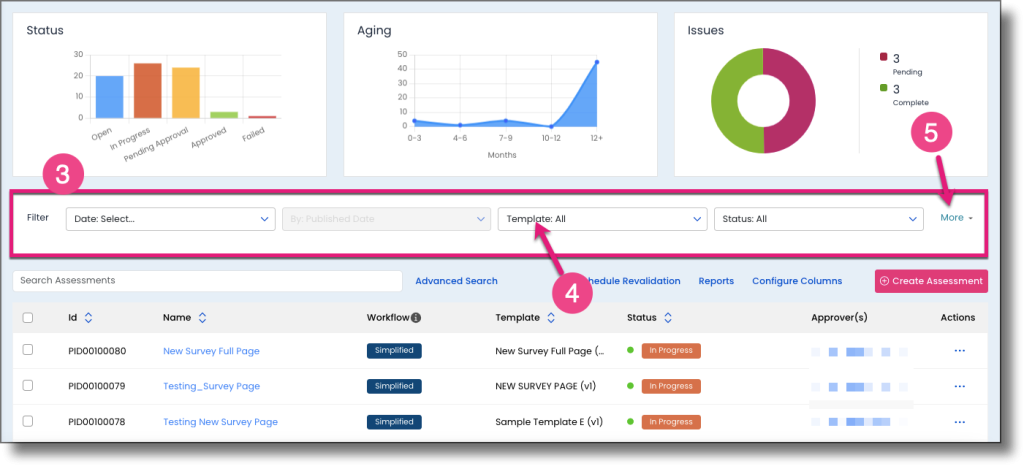This screenshot has width=1024, height=466.
Task: Click the PID00100079 id cell
Action: [x=97, y=386]
